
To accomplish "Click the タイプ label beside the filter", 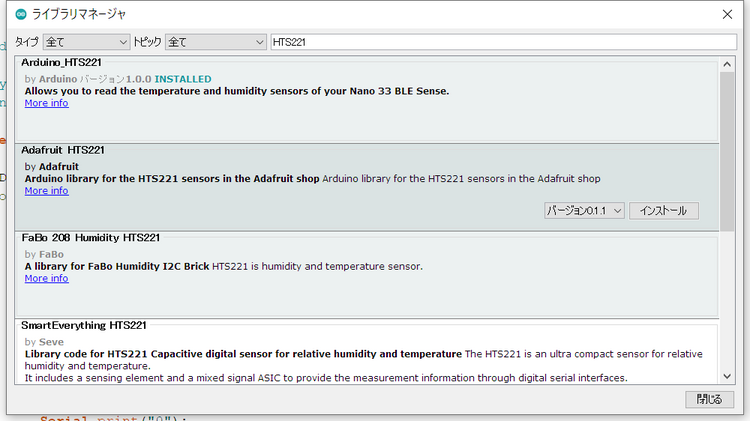I will pos(26,43).
